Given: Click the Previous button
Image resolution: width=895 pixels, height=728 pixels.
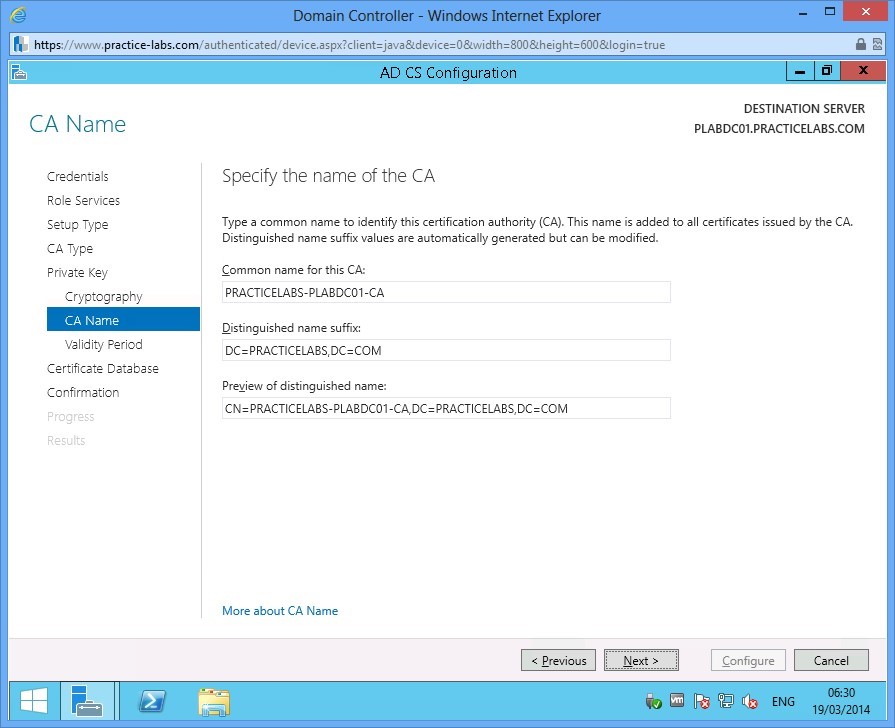Looking at the screenshot, I should 558,660.
